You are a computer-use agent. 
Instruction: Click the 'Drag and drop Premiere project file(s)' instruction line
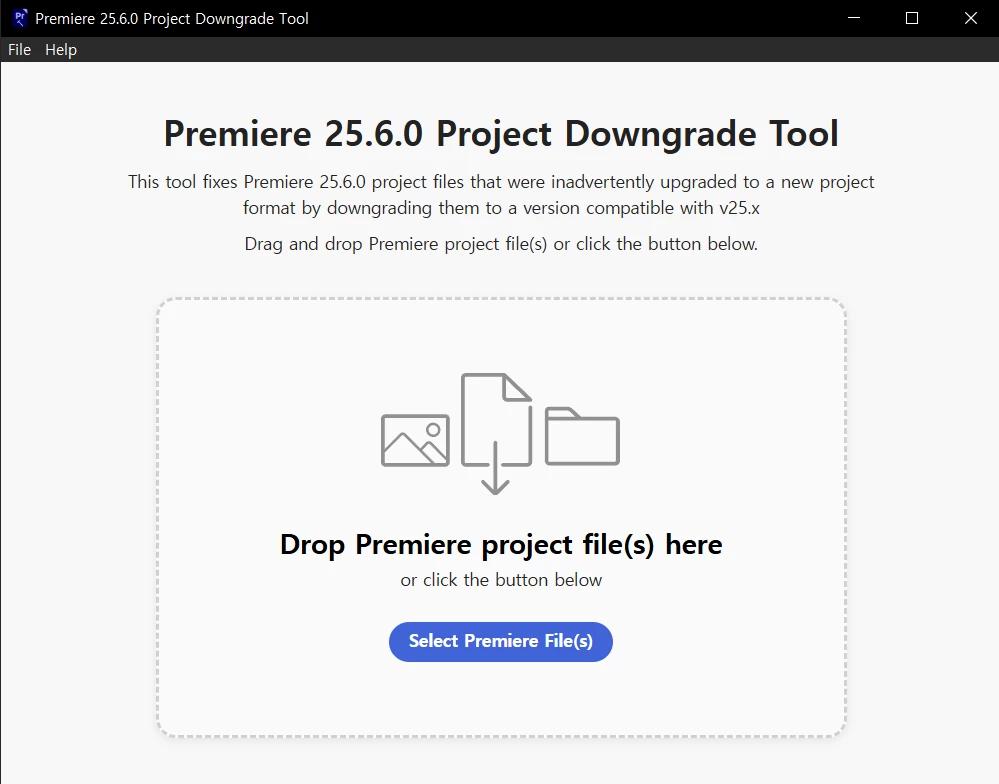501,244
